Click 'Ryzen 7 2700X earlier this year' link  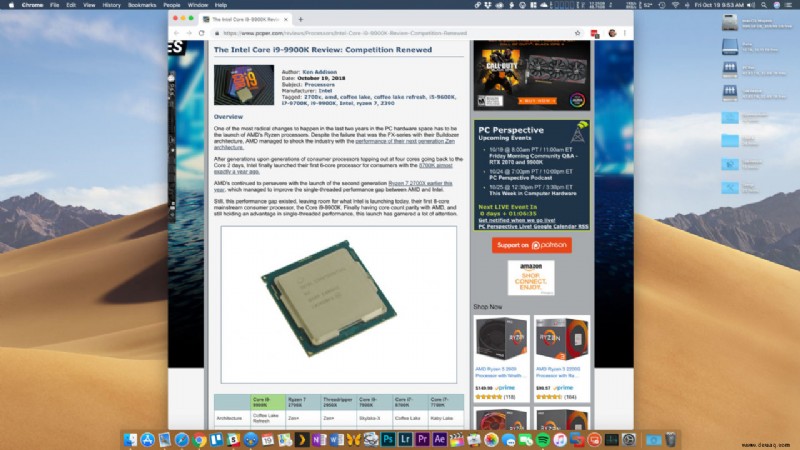(420, 183)
